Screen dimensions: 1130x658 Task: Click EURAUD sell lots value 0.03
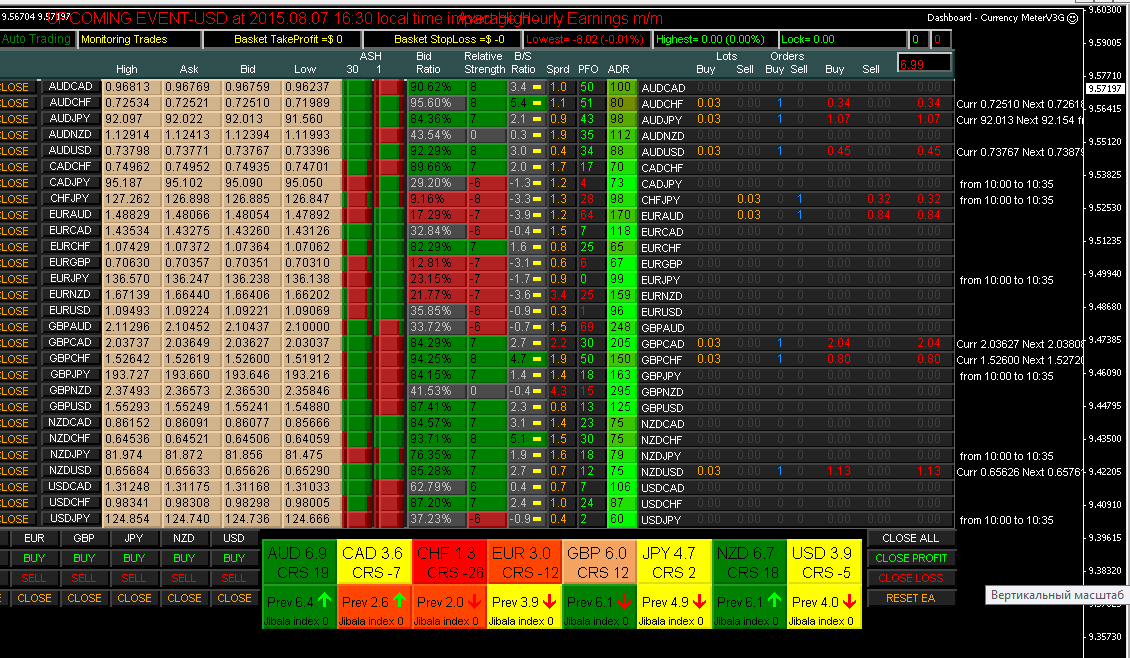[x=749, y=215]
